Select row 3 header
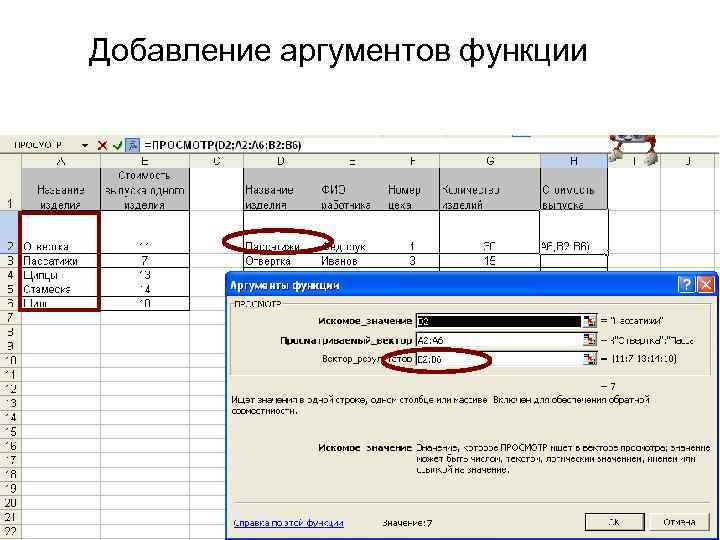Screen dimensions: 720x540 (x=10, y=261)
